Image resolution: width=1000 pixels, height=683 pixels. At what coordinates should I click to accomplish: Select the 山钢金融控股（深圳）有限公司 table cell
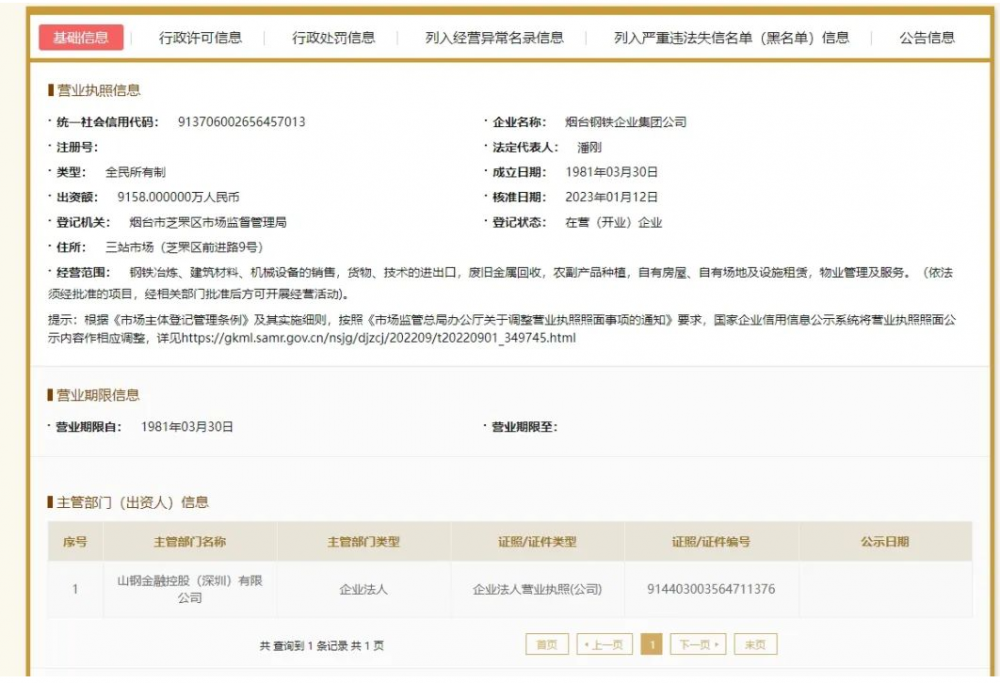[x=189, y=589]
